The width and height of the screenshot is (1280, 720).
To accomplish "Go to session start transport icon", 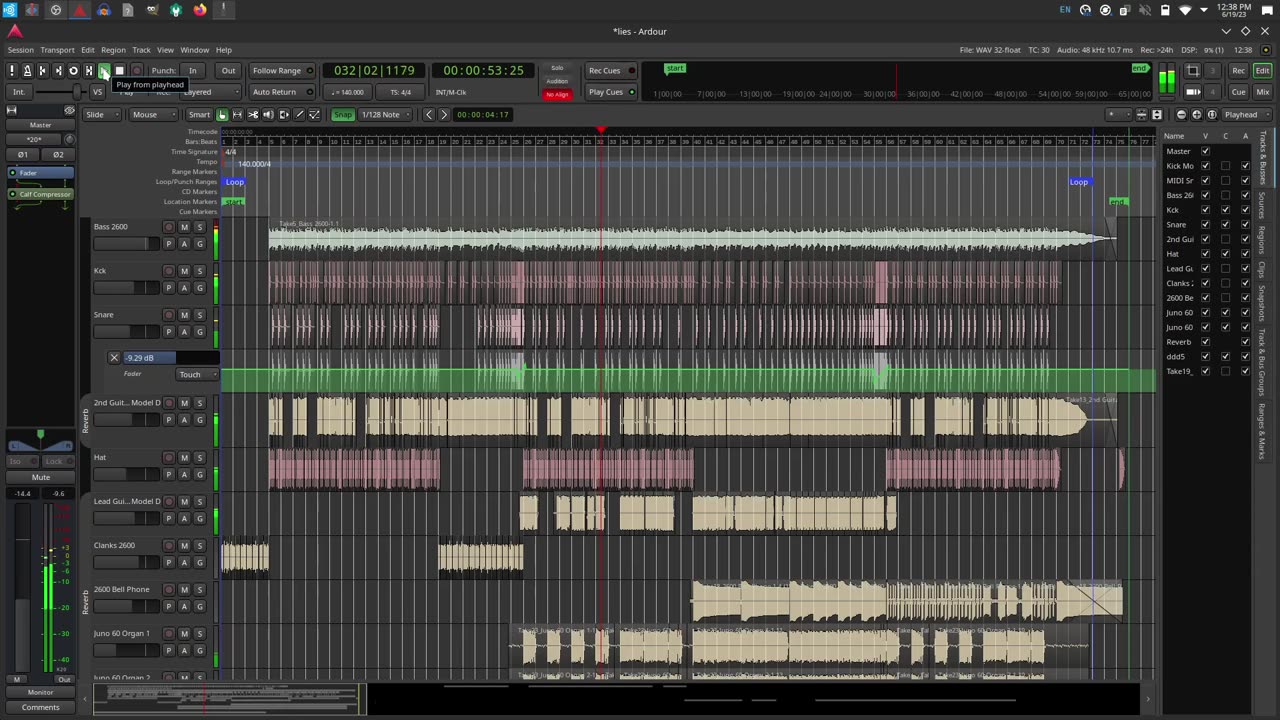I will click(x=42, y=71).
